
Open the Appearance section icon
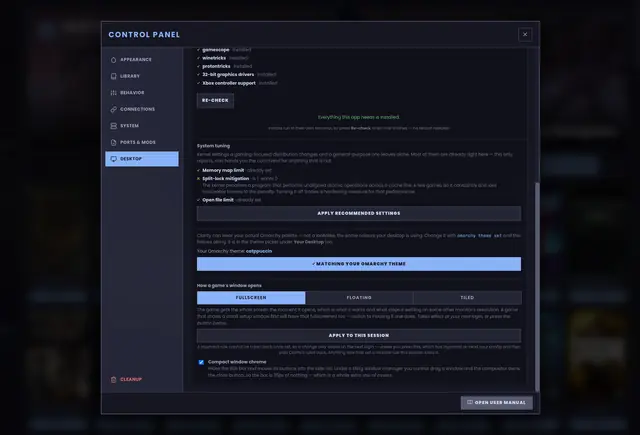(x=113, y=60)
